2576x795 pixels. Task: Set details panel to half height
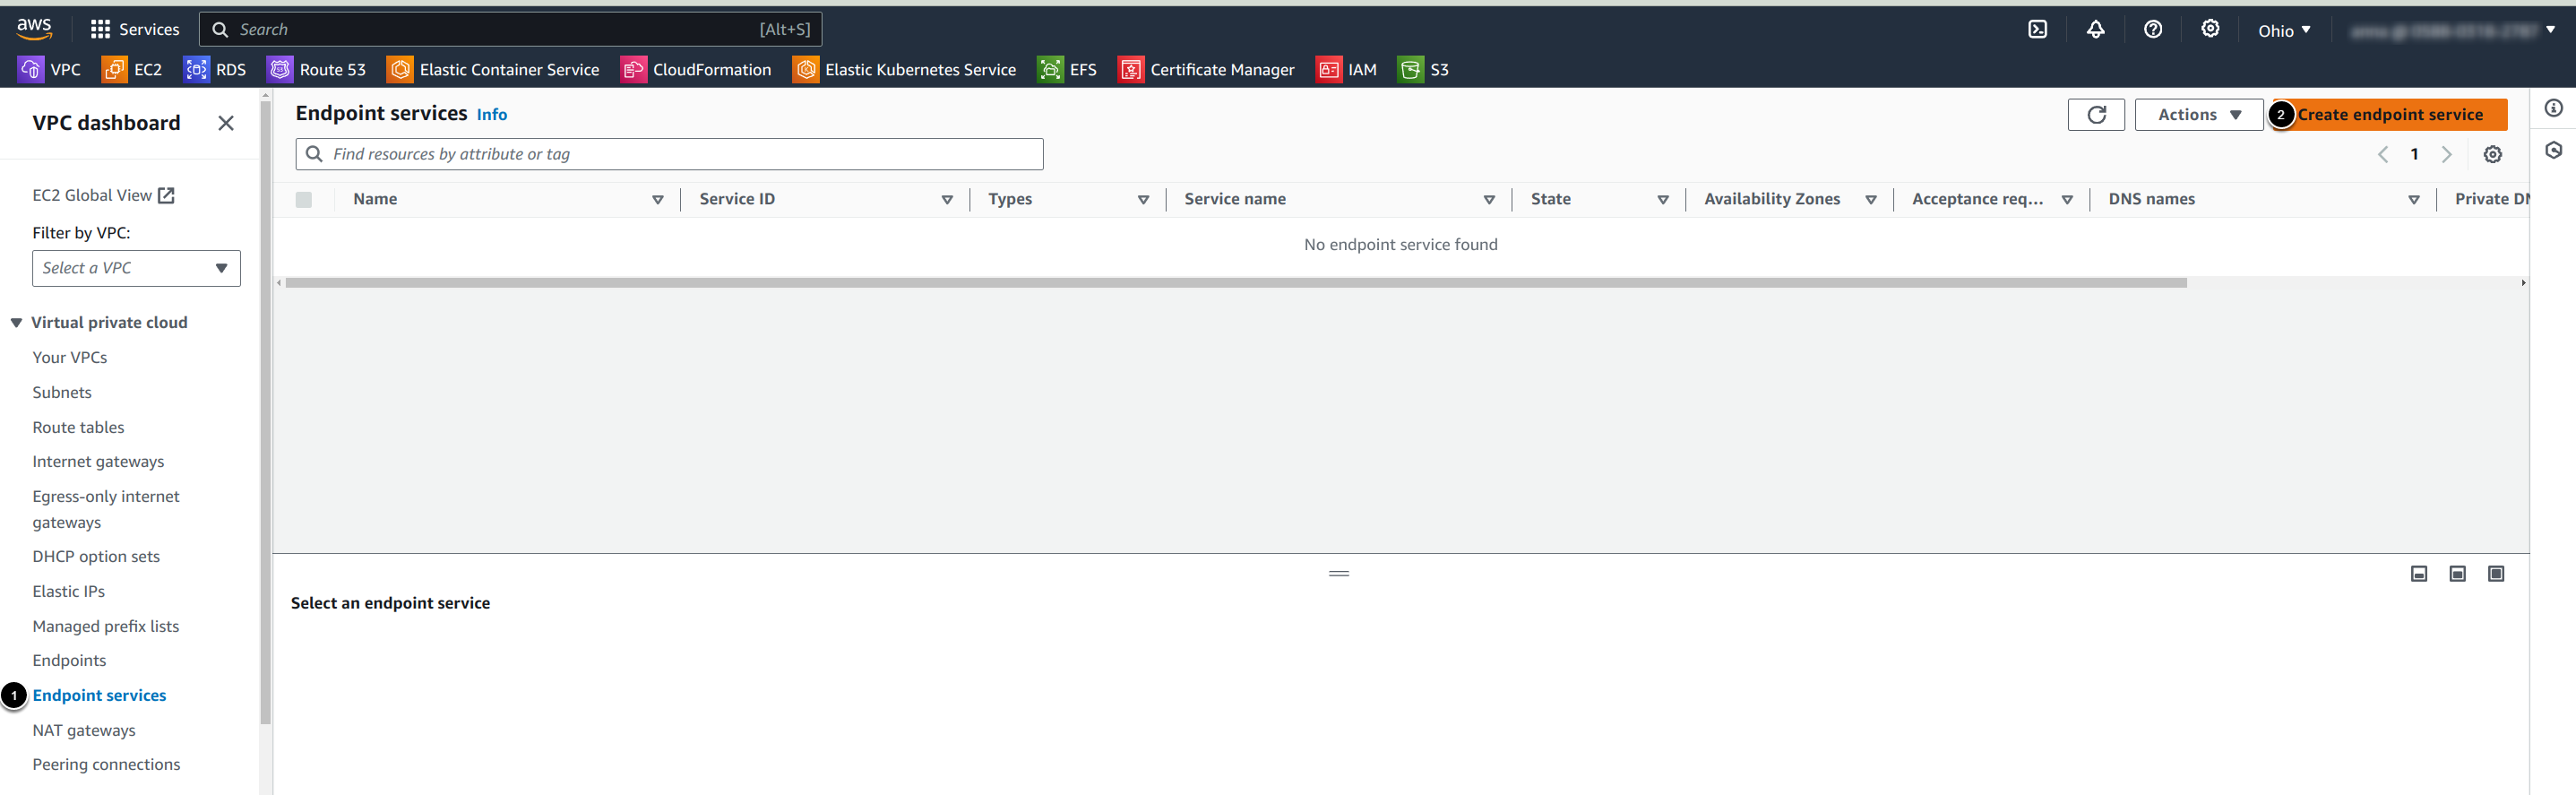[x=2457, y=574]
